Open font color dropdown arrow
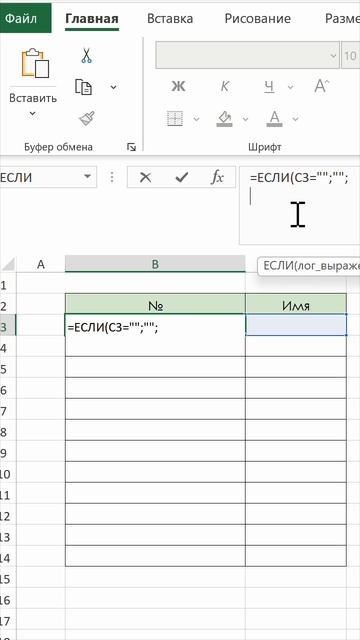Image resolution: width=360 pixels, height=640 pixels. (x=296, y=119)
